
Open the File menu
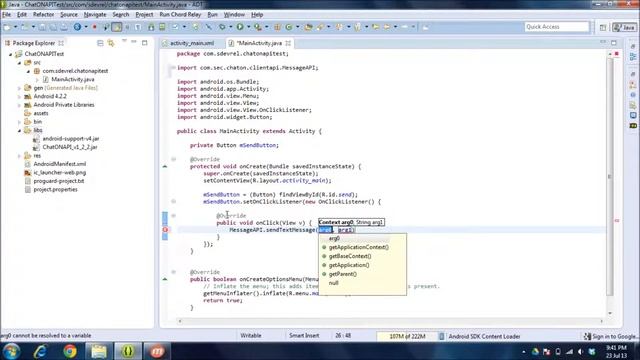pyautogui.click(x=7, y=15)
